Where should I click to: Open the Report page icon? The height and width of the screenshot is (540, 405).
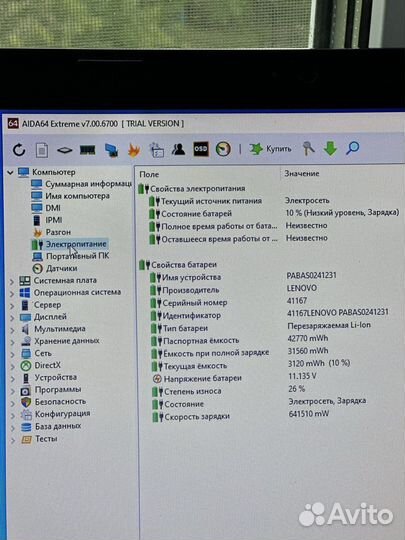pyautogui.click(x=42, y=150)
